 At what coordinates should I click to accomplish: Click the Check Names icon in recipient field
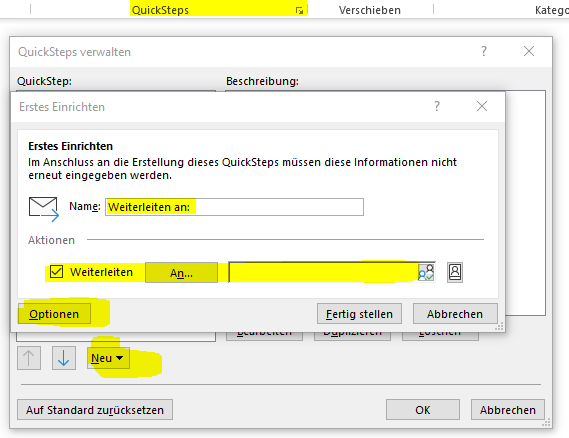coord(426,272)
